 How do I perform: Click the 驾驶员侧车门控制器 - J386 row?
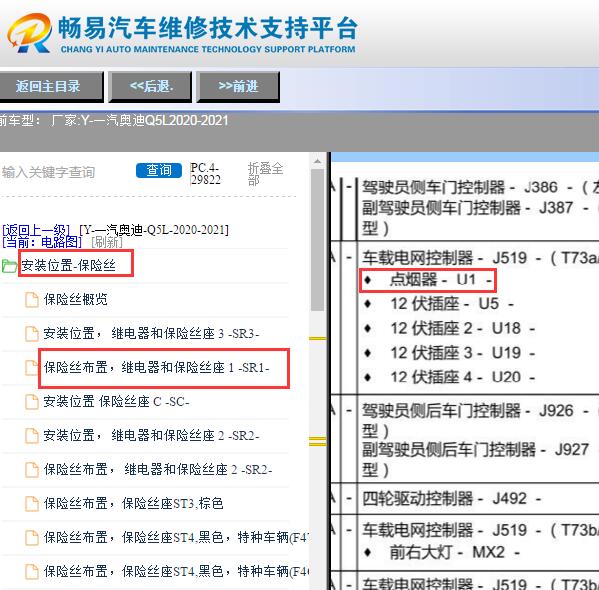tap(480, 188)
